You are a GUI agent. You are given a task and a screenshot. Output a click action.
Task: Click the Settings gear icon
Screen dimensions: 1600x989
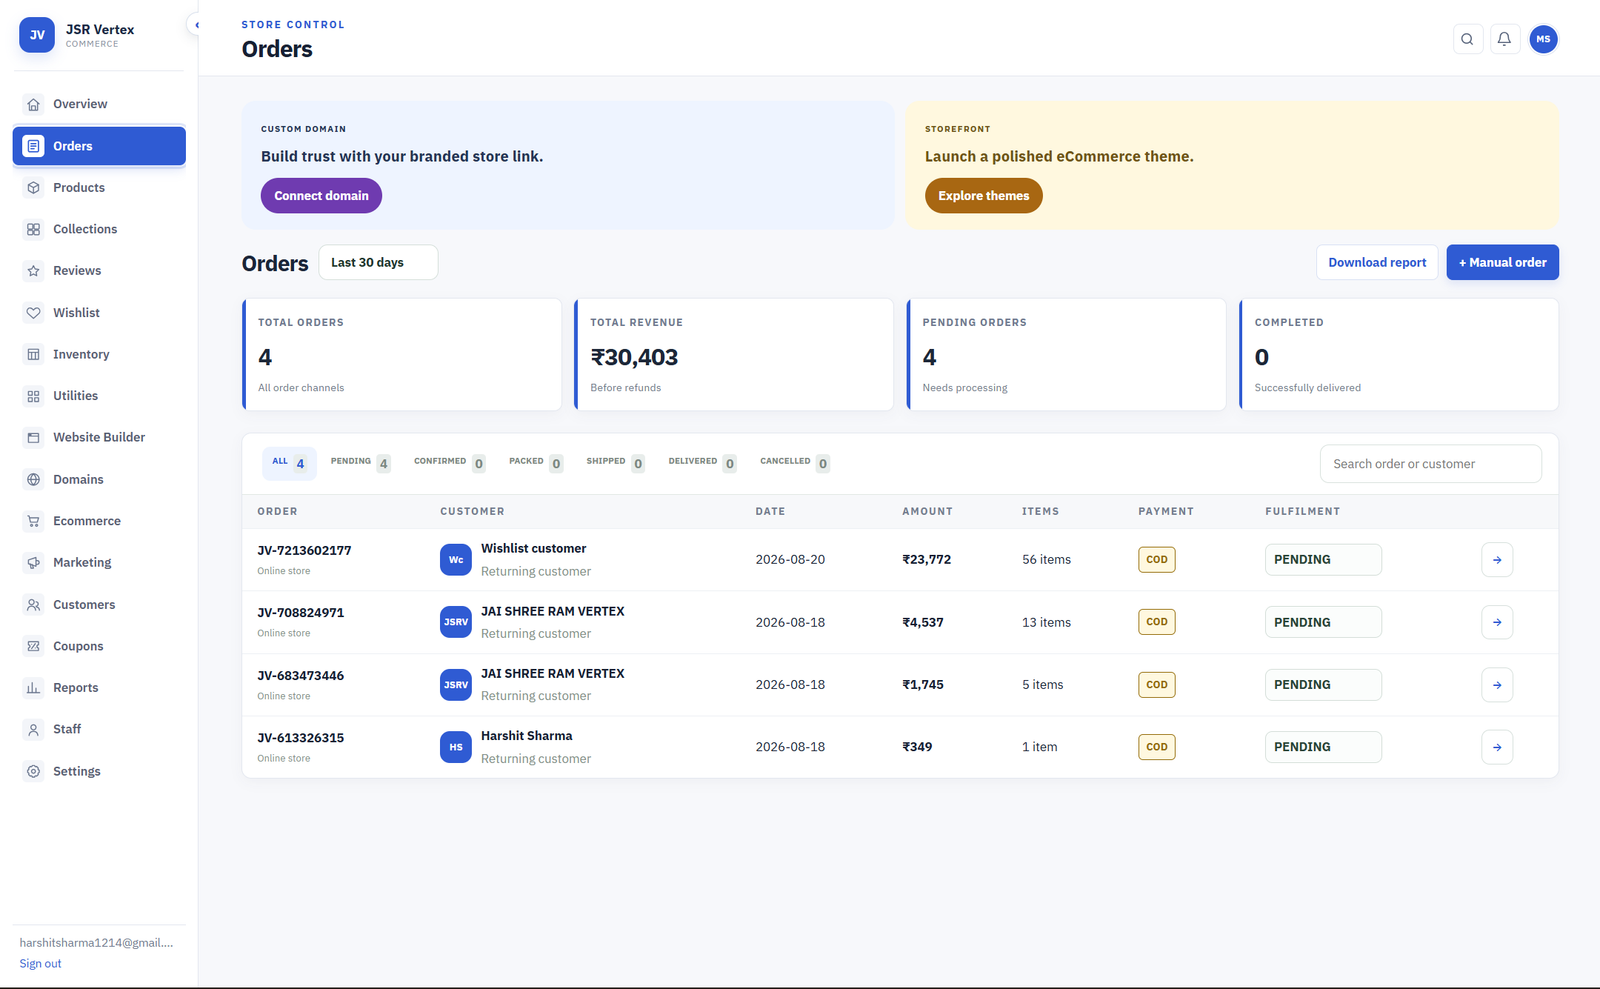33,771
